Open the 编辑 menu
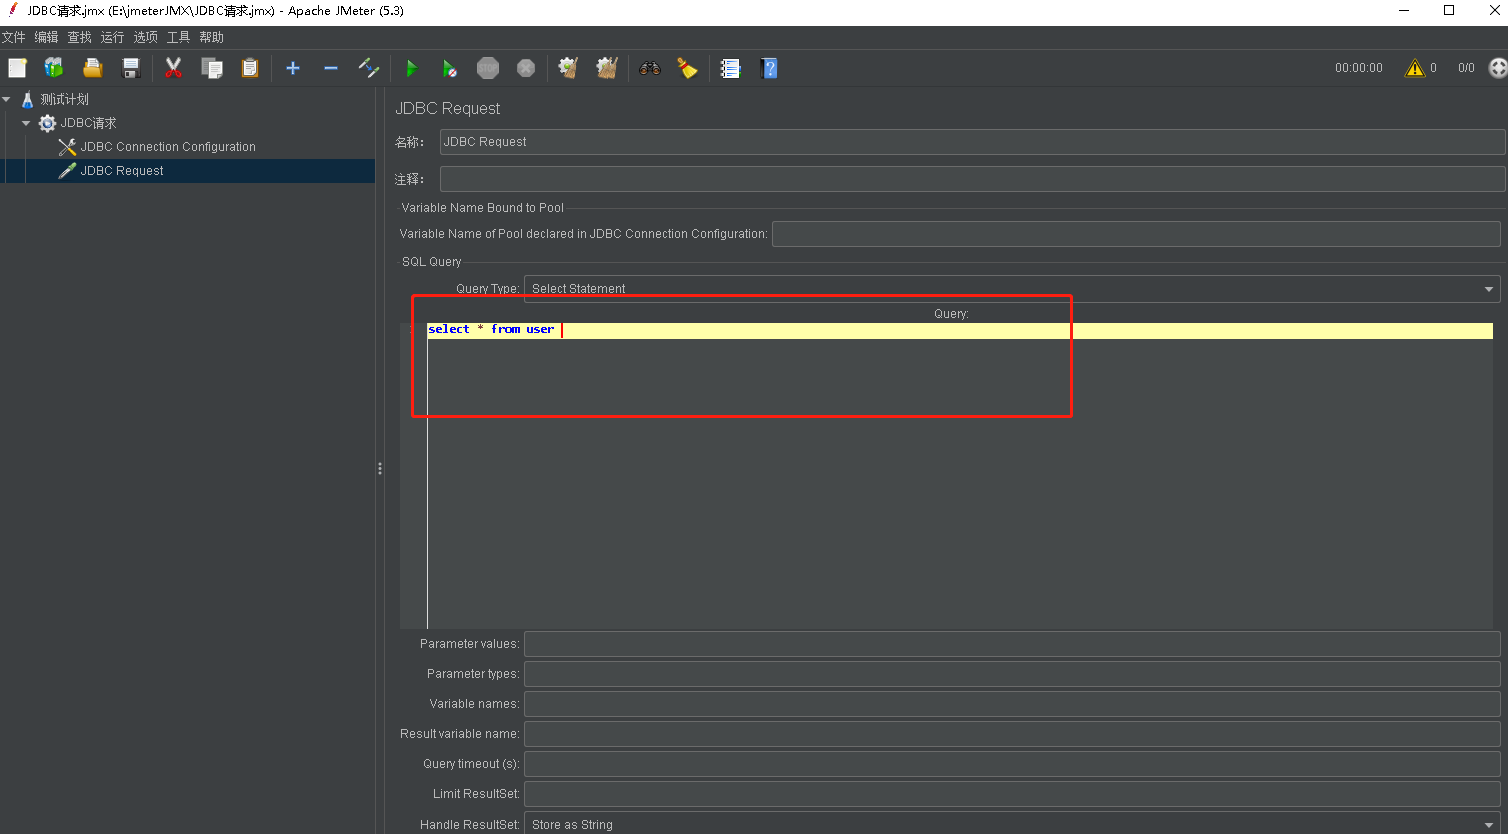This screenshot has width=1508, height=834. tap(46, 37)
